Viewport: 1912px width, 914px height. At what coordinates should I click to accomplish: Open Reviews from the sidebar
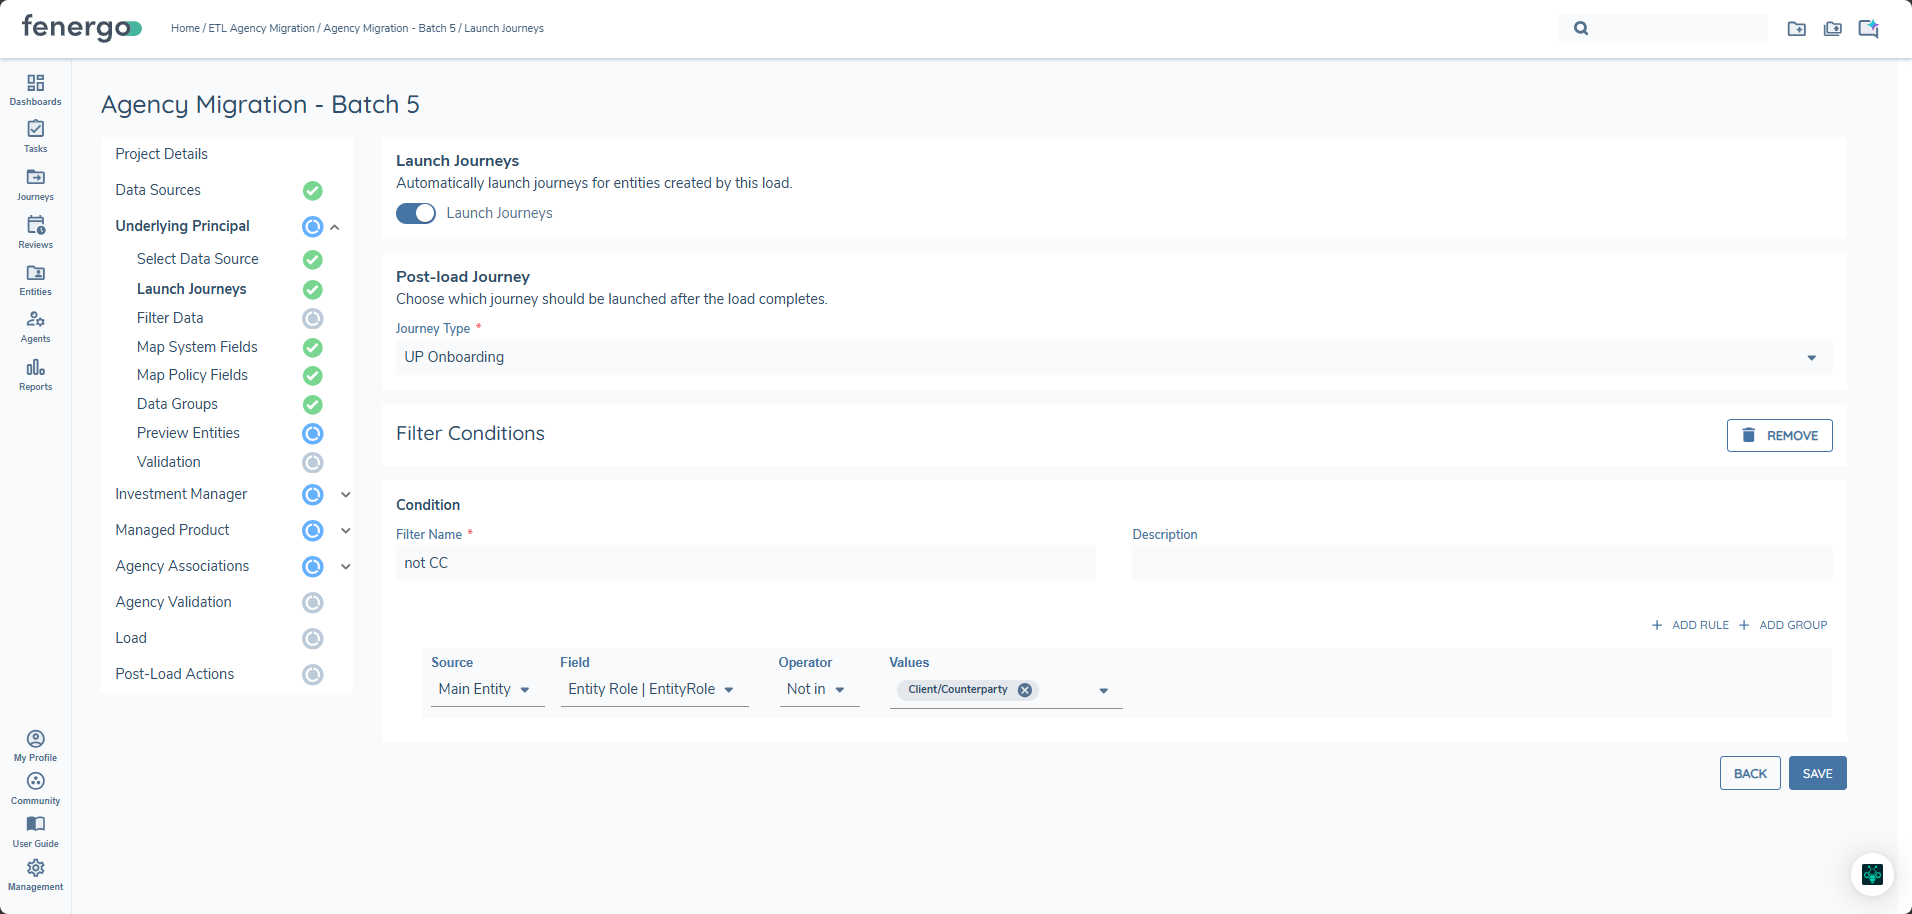[x=35, y=232]
